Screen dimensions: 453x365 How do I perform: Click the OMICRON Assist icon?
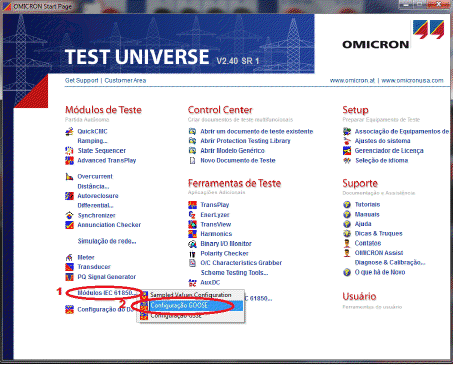click(x=347, y=253)
